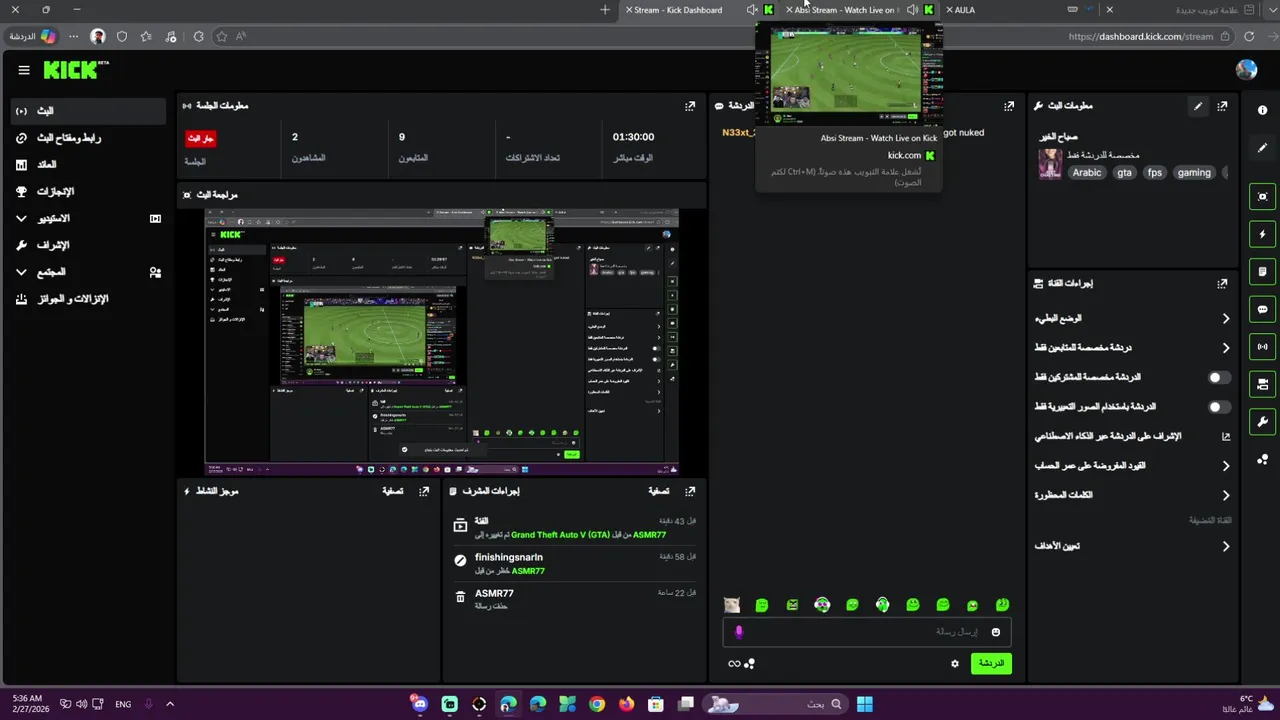Mute the Absi Stream tab speaker icon
Image resolution: width=1280 pixels, height=720 pixels.
(912, 10)
